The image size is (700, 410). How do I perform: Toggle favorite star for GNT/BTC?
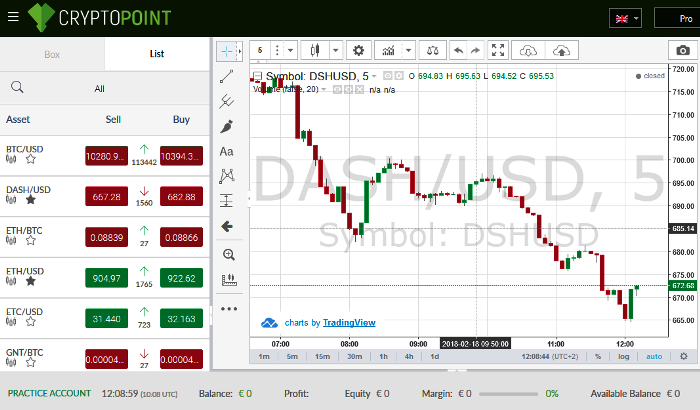pyautogui.click(x=30, y=362)
